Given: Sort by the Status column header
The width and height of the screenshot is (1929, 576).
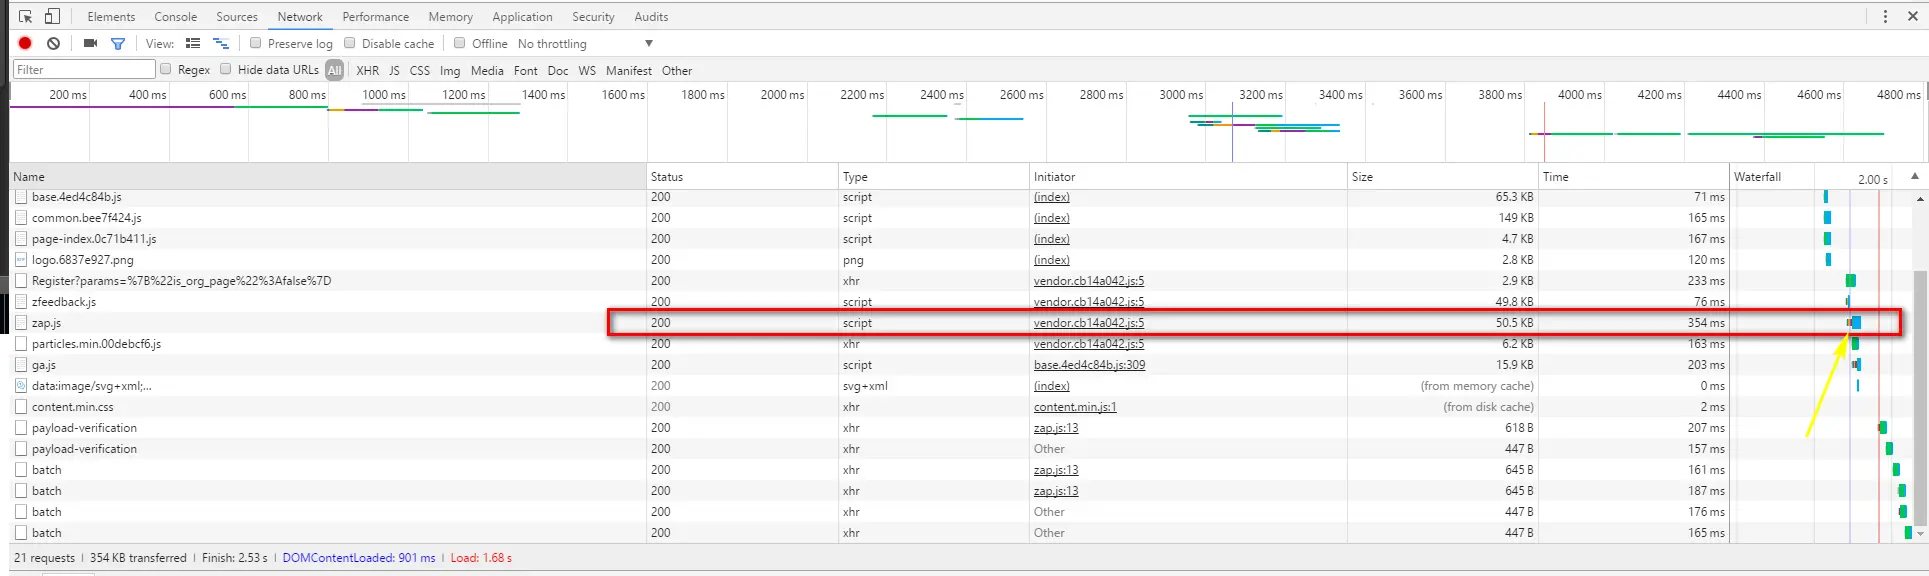Looking at the screenshot, I should [x=742, y=177].
